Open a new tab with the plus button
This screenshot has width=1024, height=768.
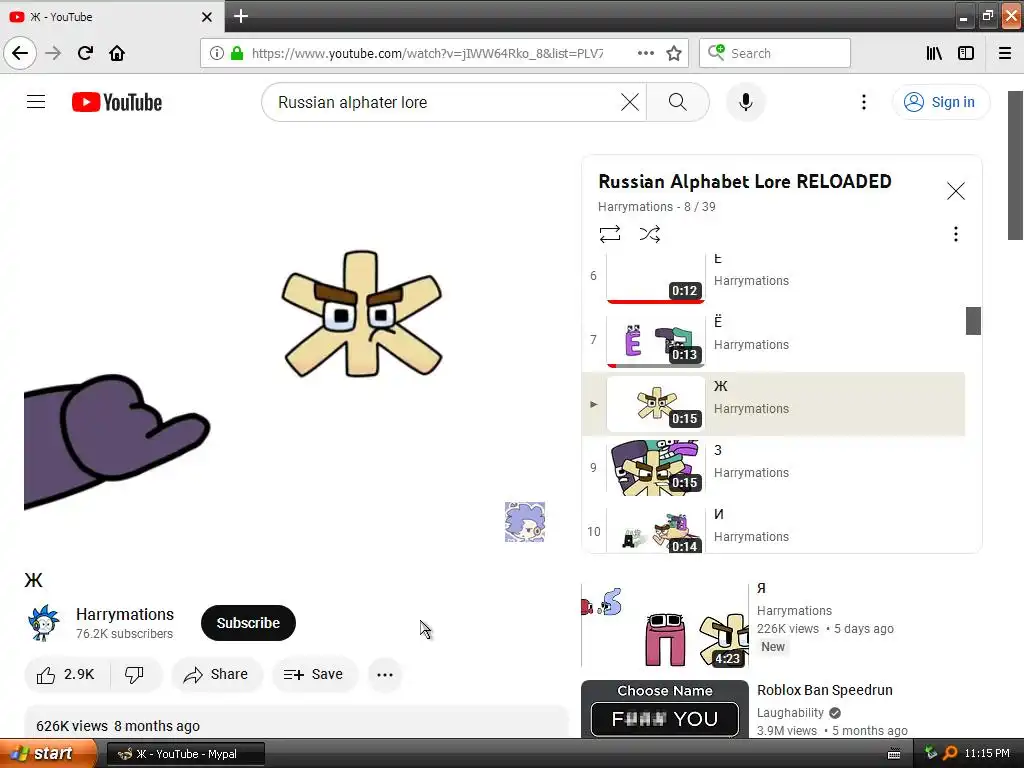(x=241, y=16)
